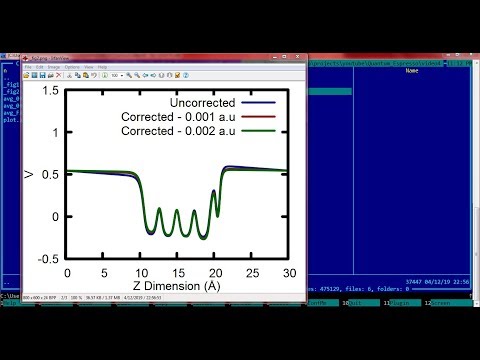Click the '37447 04/12/19 22:56' file info line
Image resolution: width=480 pixels, height=360 pixels.
pyautogui.click(x=437, y=282)
